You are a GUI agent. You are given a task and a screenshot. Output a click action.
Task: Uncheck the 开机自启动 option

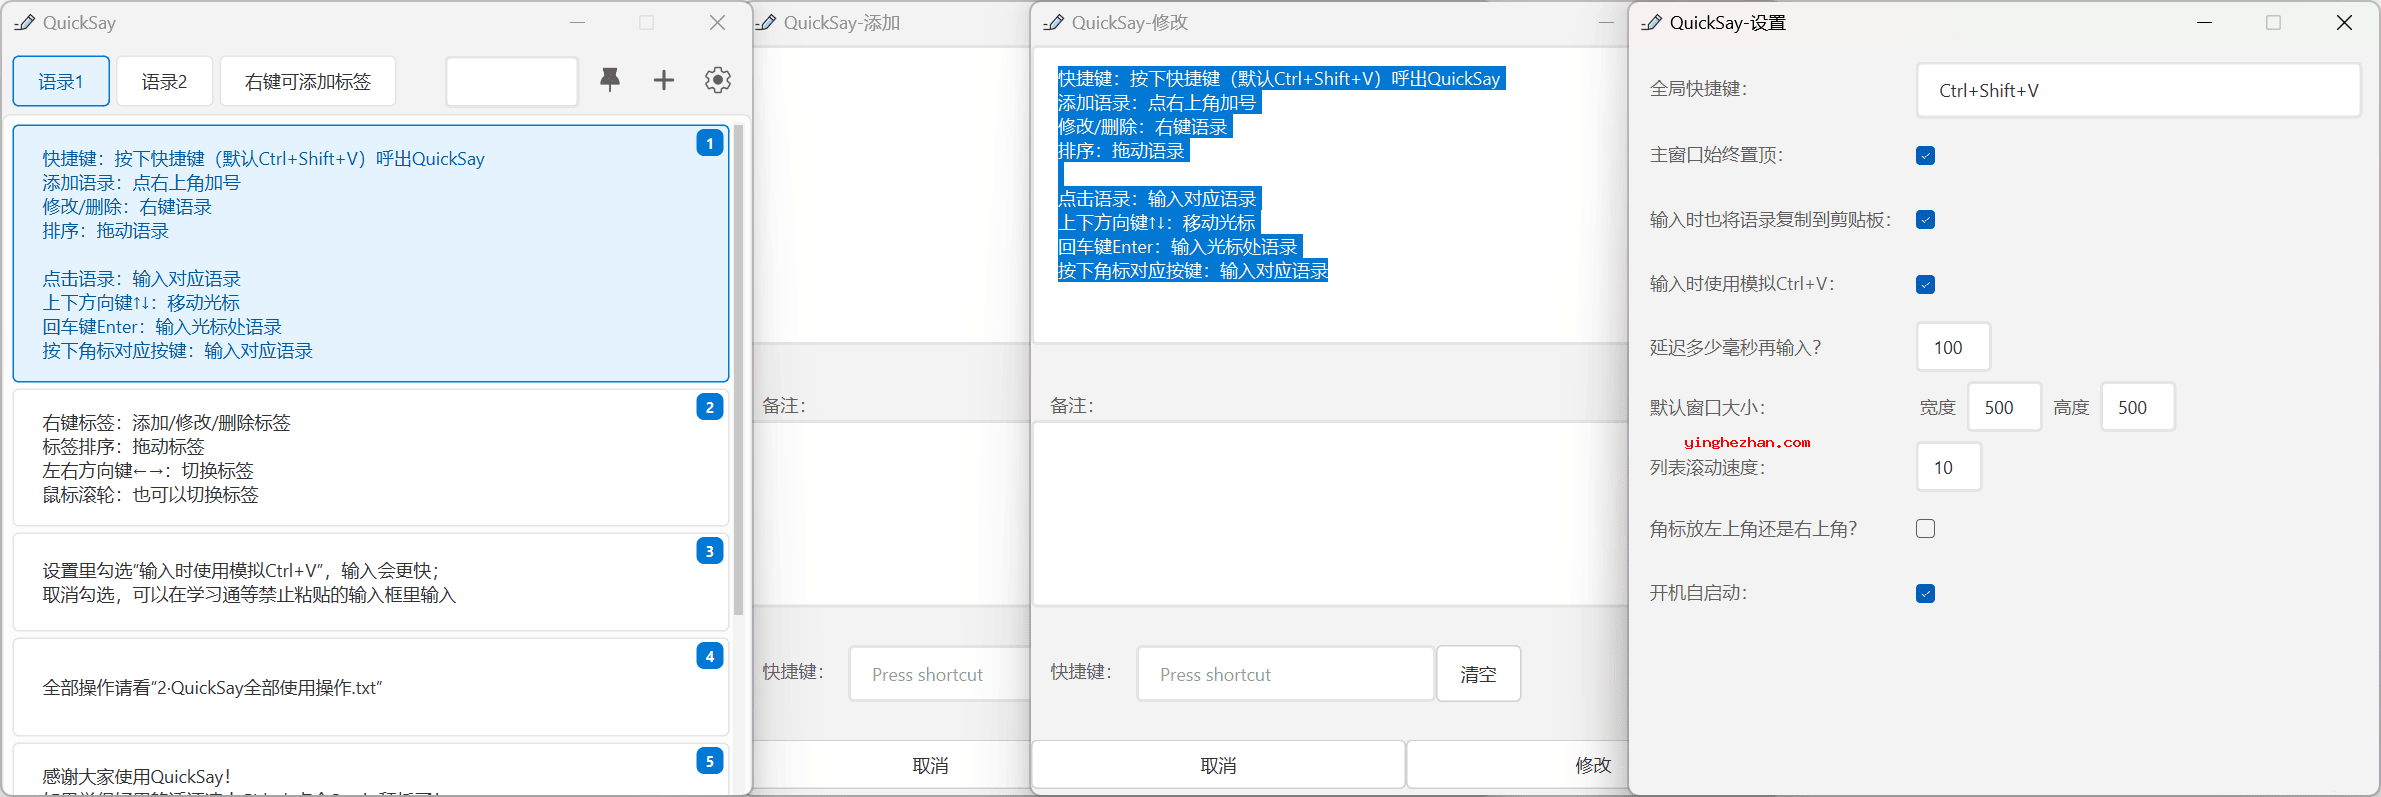(x=1925, y=593)
